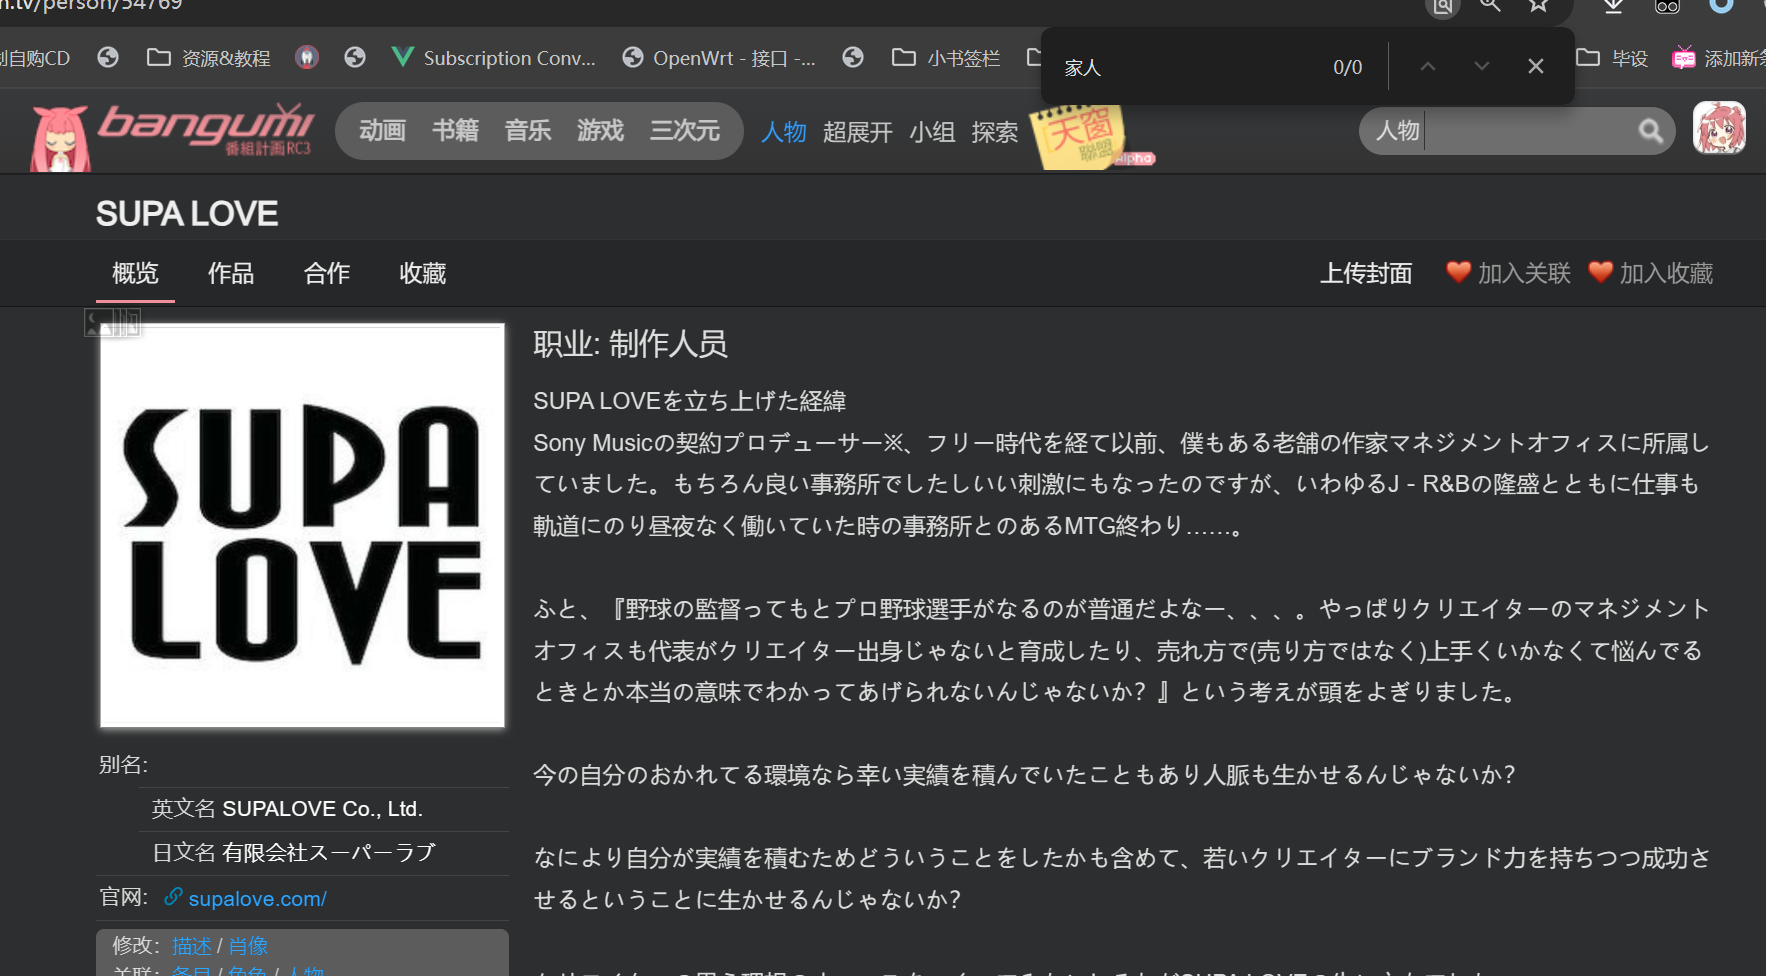Open globe bookmark left of 小书签栏

point(853,57)
